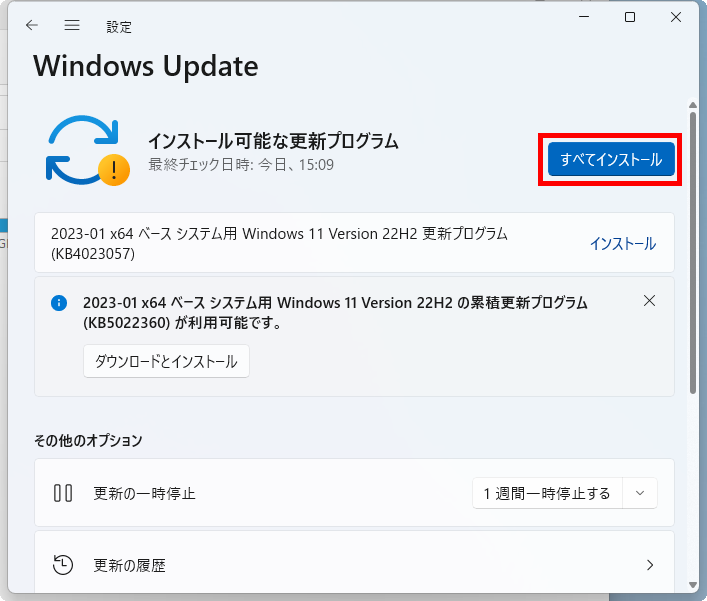Click the 更新の一時停止 label
The width and height of the screenshot is (707, 601).
(144, 493)
